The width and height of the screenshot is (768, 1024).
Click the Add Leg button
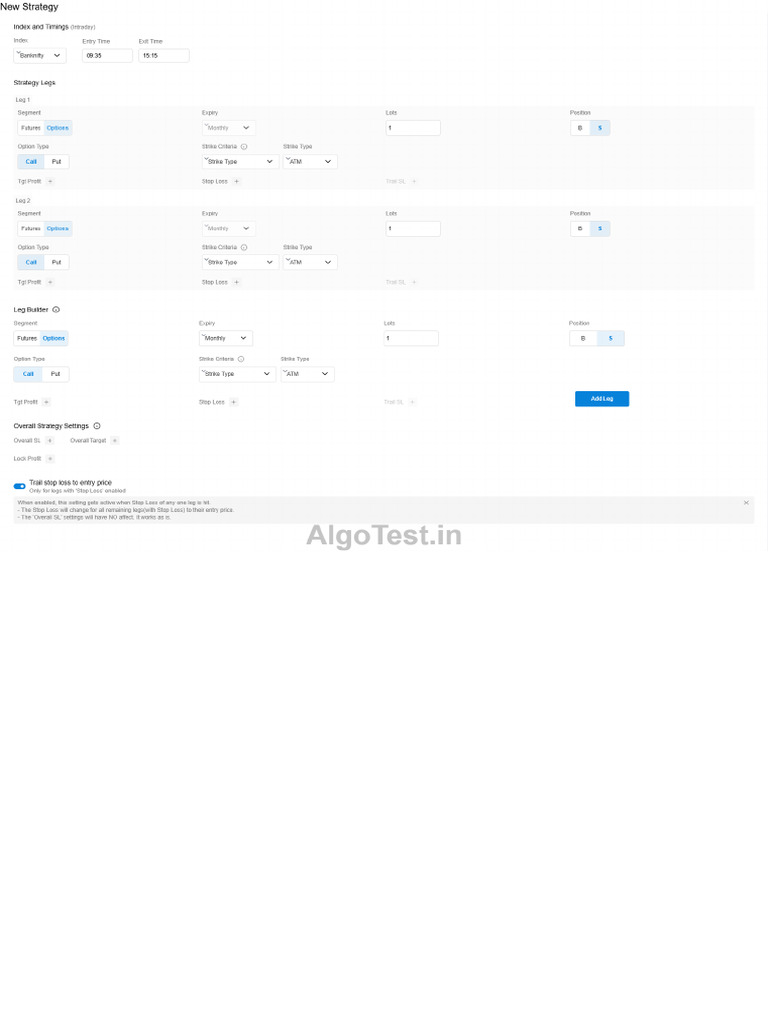click(x=602, y=399)
